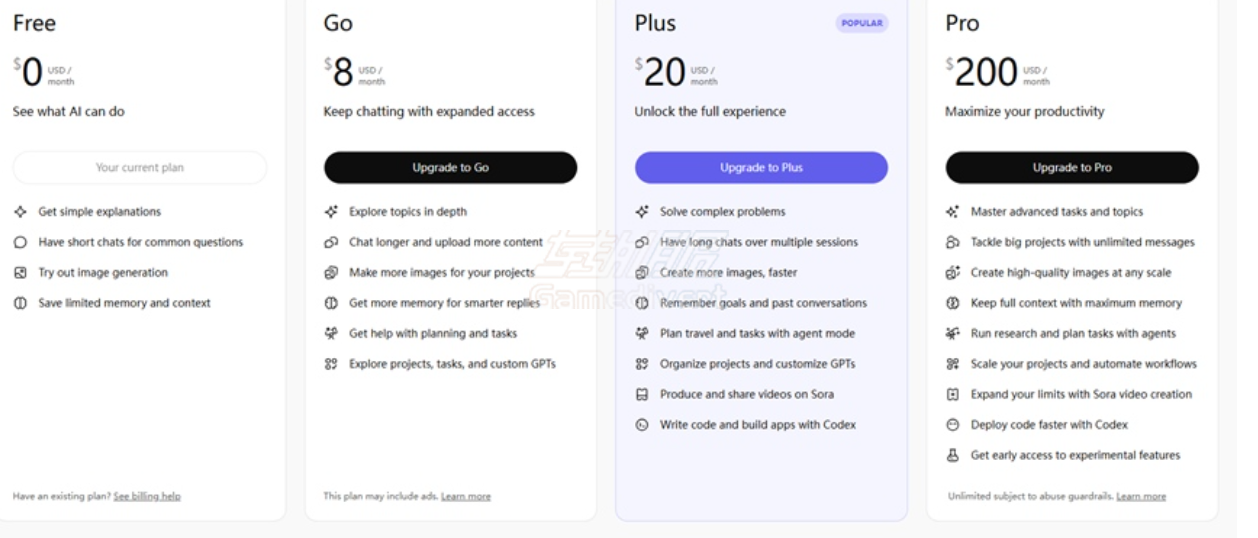Open Learn more link about ads

pyautogui.click(x=466, y=496)
